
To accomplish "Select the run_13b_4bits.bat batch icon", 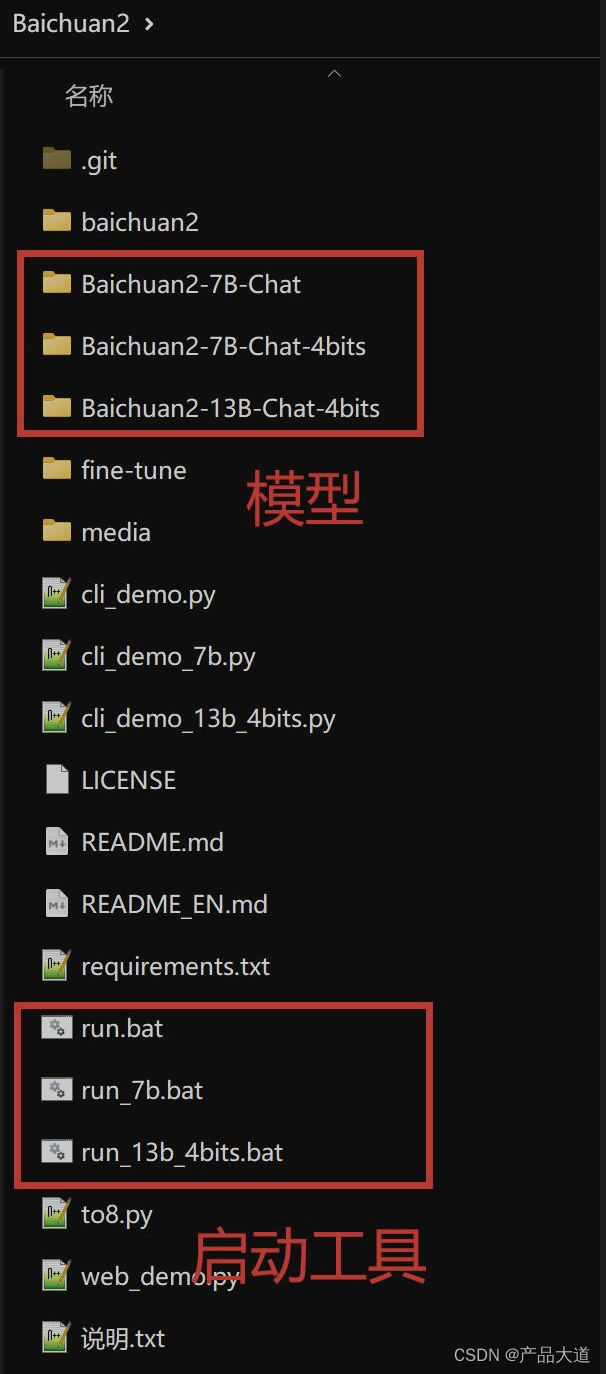I will coord(56,1151).
